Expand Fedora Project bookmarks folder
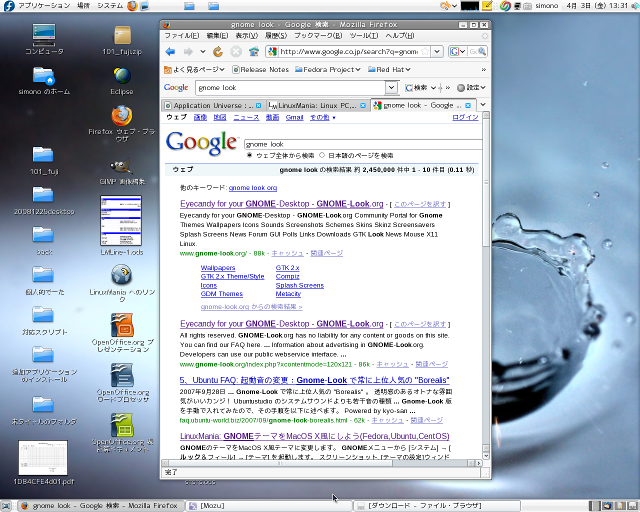Viewport: 640px width, 512px height. (328, 70)
